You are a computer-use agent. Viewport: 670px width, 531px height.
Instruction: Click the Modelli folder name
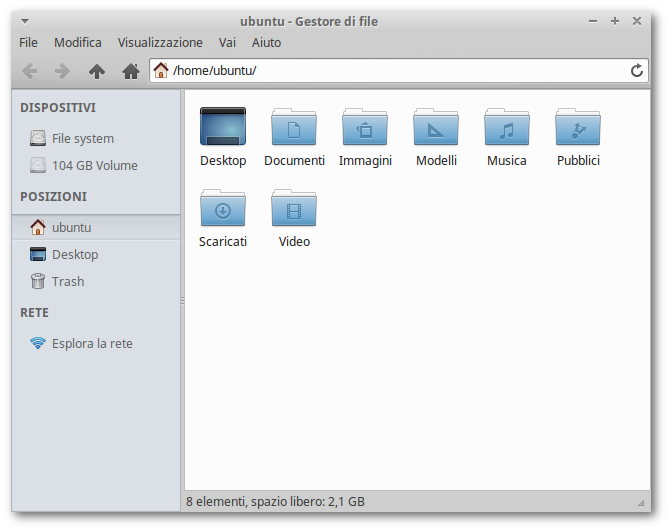(436, 161)
